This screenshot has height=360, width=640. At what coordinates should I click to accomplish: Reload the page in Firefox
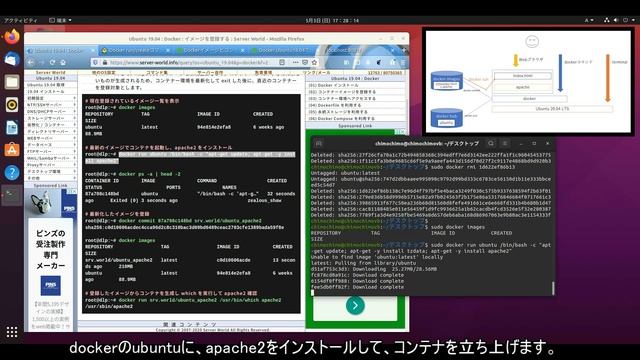(x=52, y=62)
